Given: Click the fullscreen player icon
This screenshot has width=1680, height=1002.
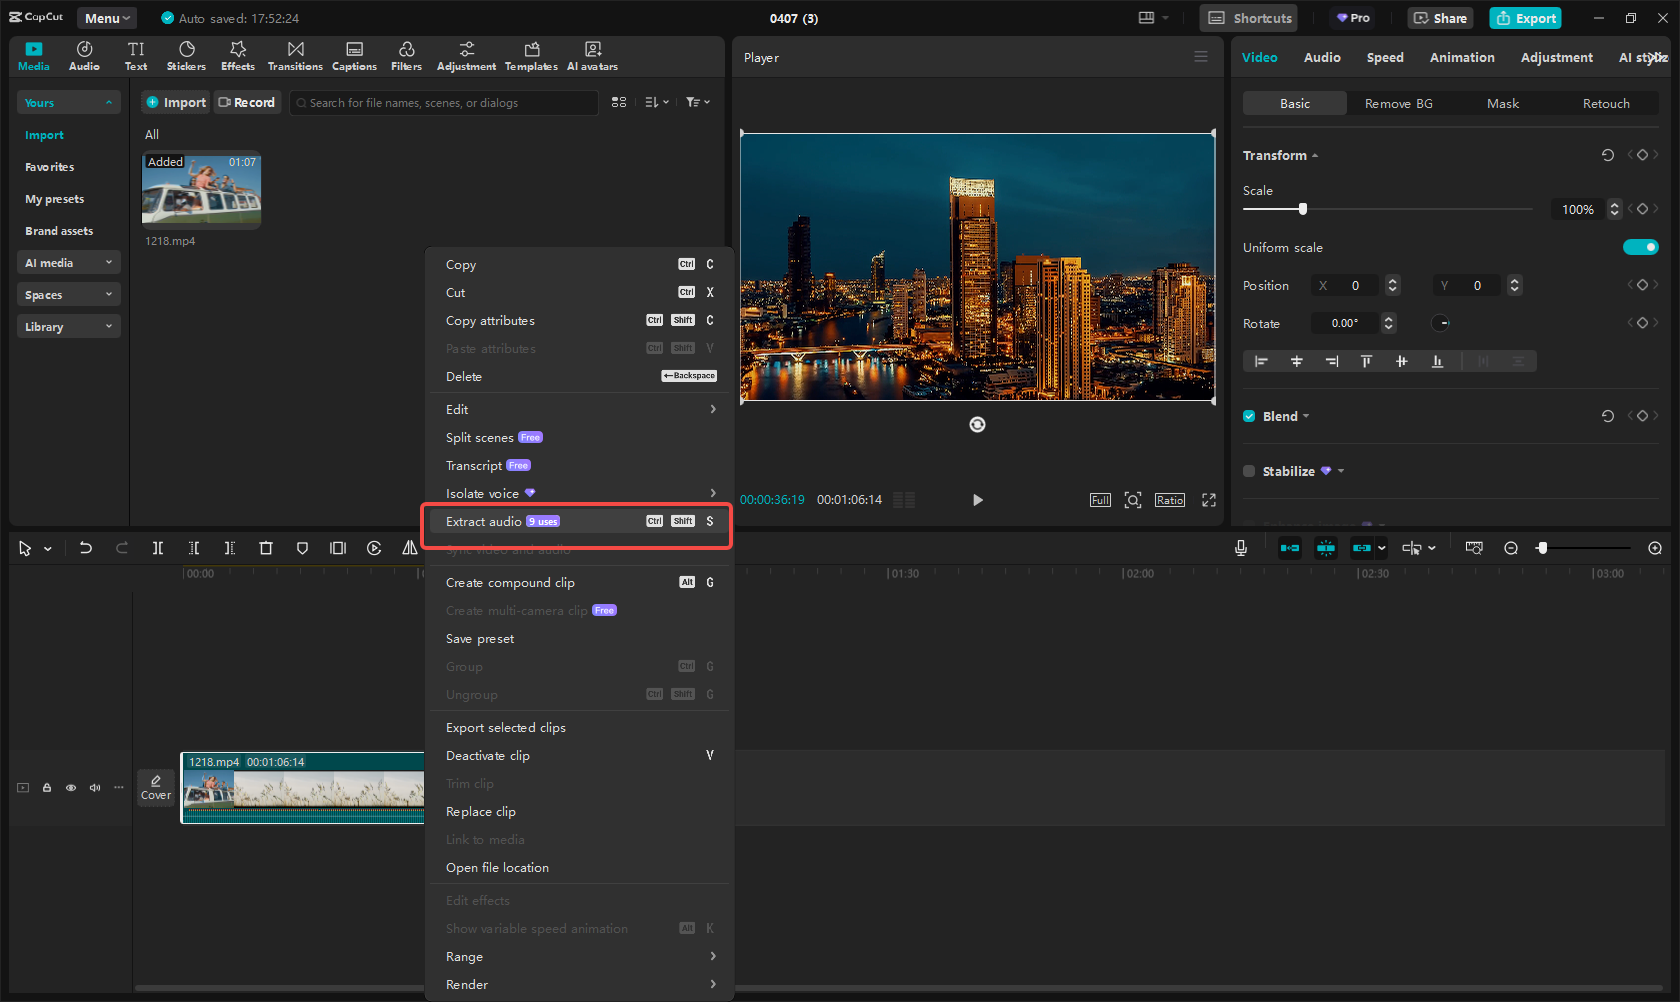Looking at the screenshot, I should [1209, 500].
